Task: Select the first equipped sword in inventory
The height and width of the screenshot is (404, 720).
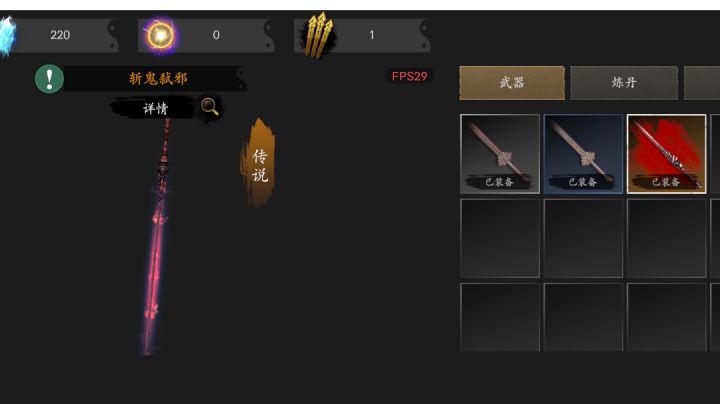Action: point(500,154)
